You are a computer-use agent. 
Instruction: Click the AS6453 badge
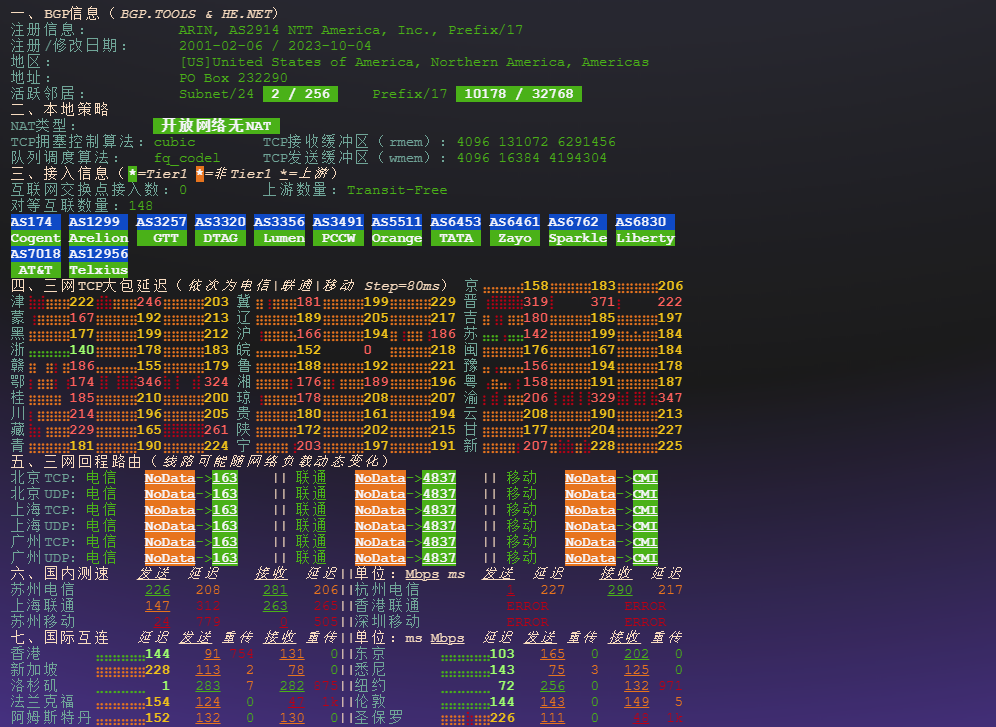tap(456, 222)
